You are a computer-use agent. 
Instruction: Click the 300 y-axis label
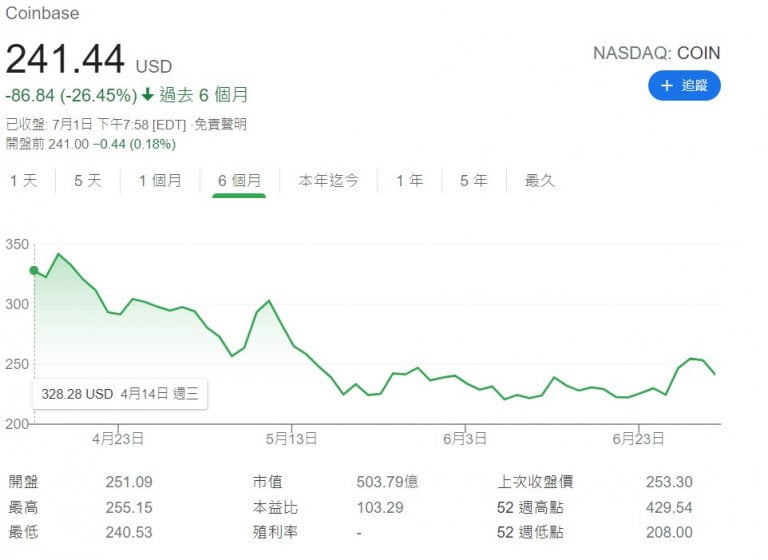click(17, 304)
